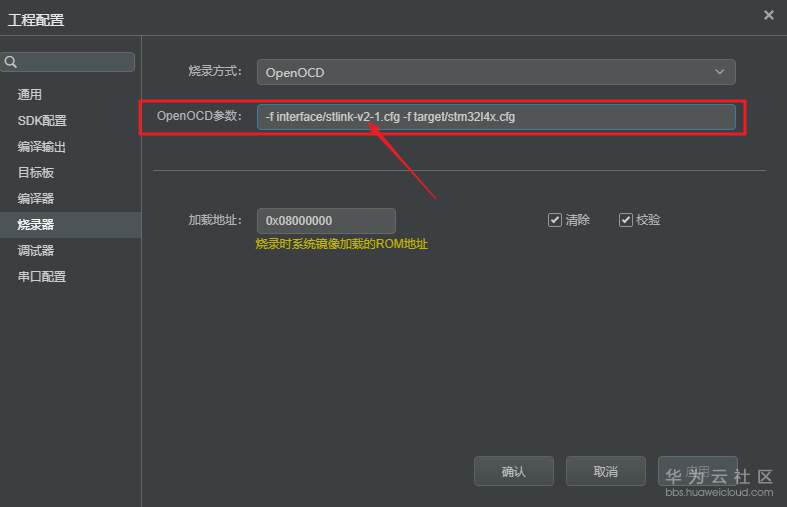Click the OpenOCD参数 label
Viewport: 787px width, 507px height.
[199, 116]
